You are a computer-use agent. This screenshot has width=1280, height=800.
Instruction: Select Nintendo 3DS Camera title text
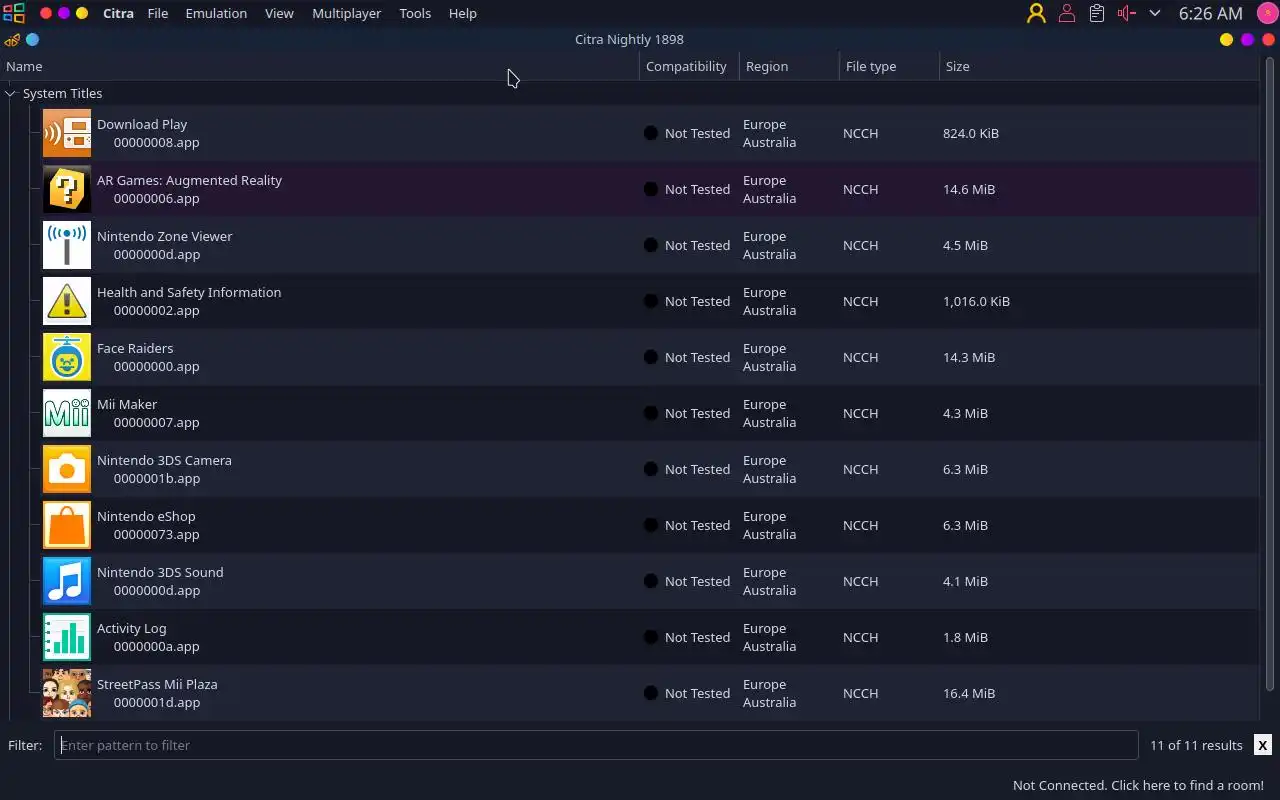click(164, 460)
